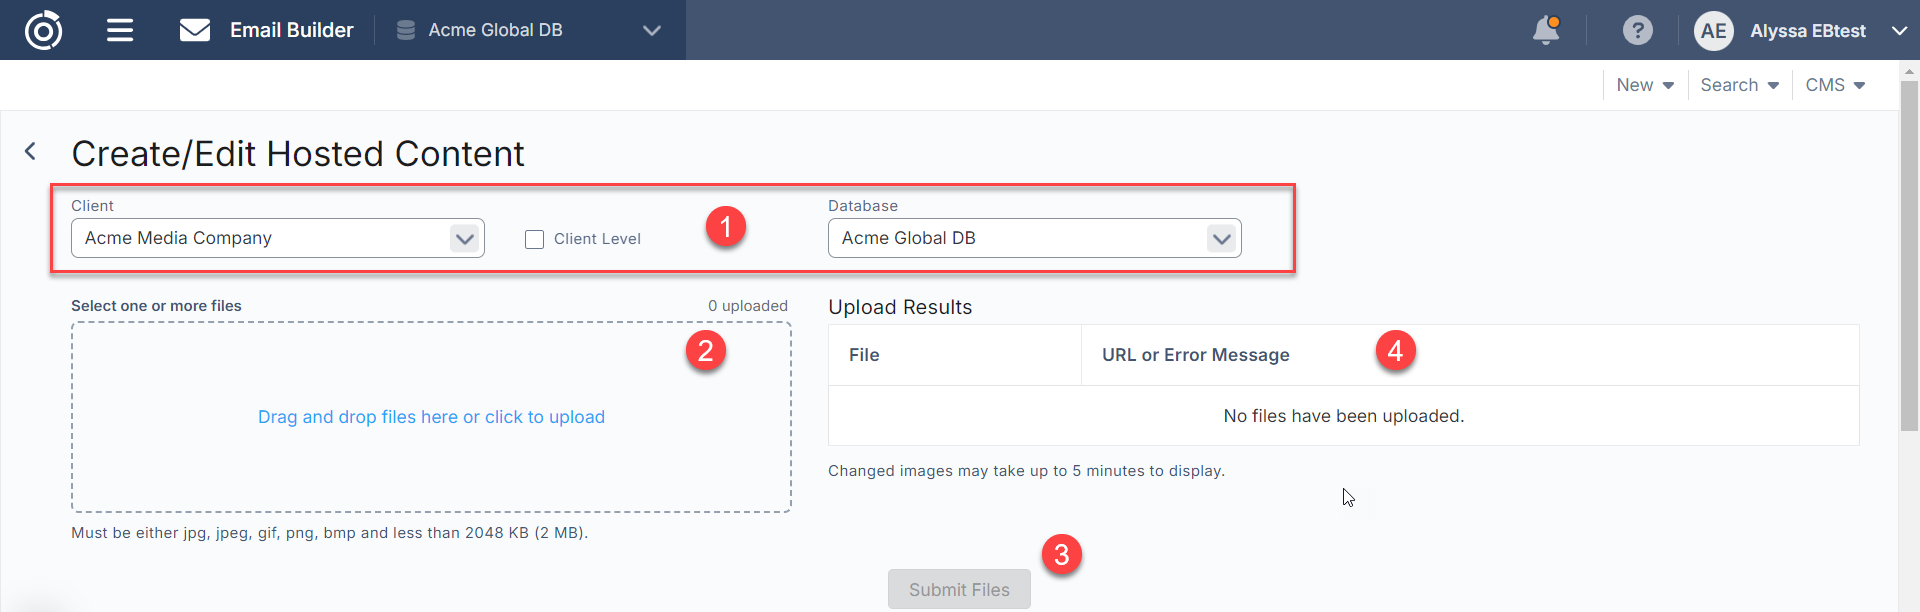This screenshot has width=1920, height=612.
Task: Click the database stack icon
Action: 406,30
